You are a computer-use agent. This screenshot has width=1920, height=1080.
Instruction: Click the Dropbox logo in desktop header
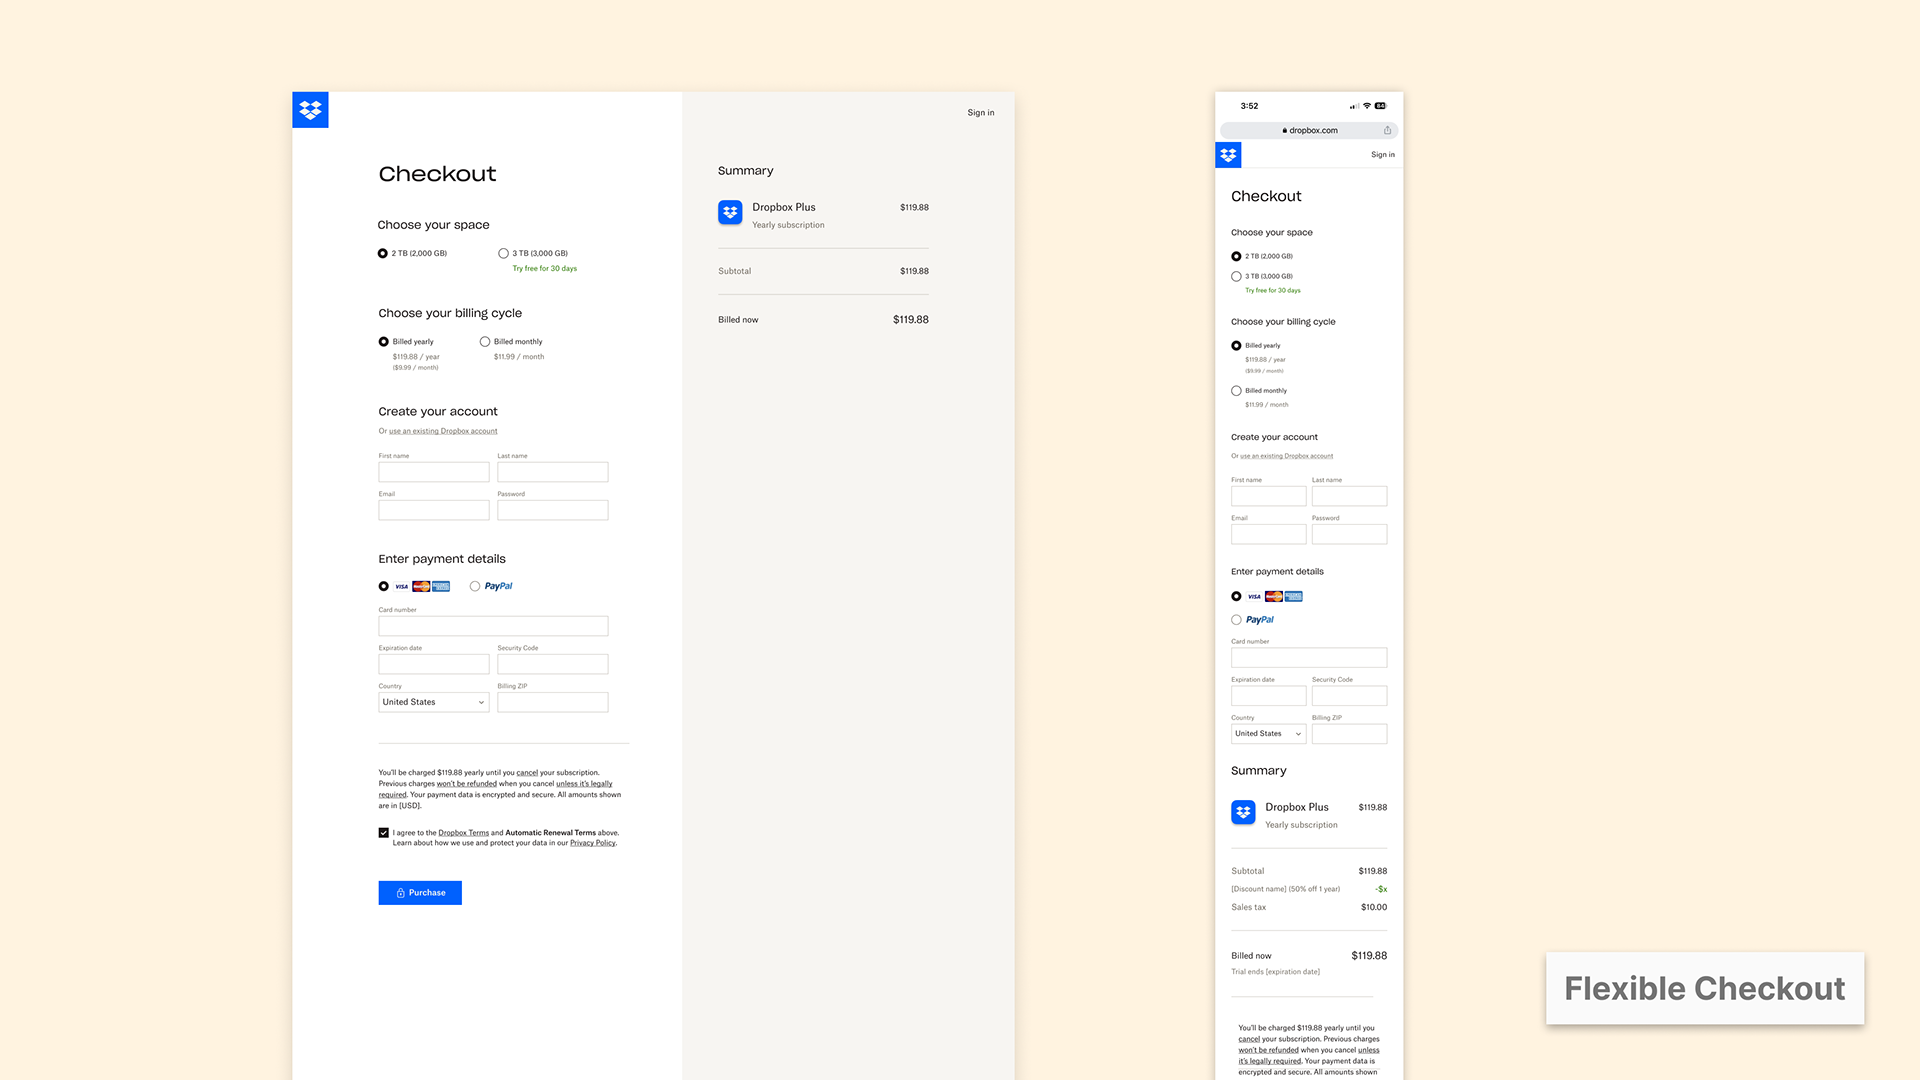(x=310, y=110)
